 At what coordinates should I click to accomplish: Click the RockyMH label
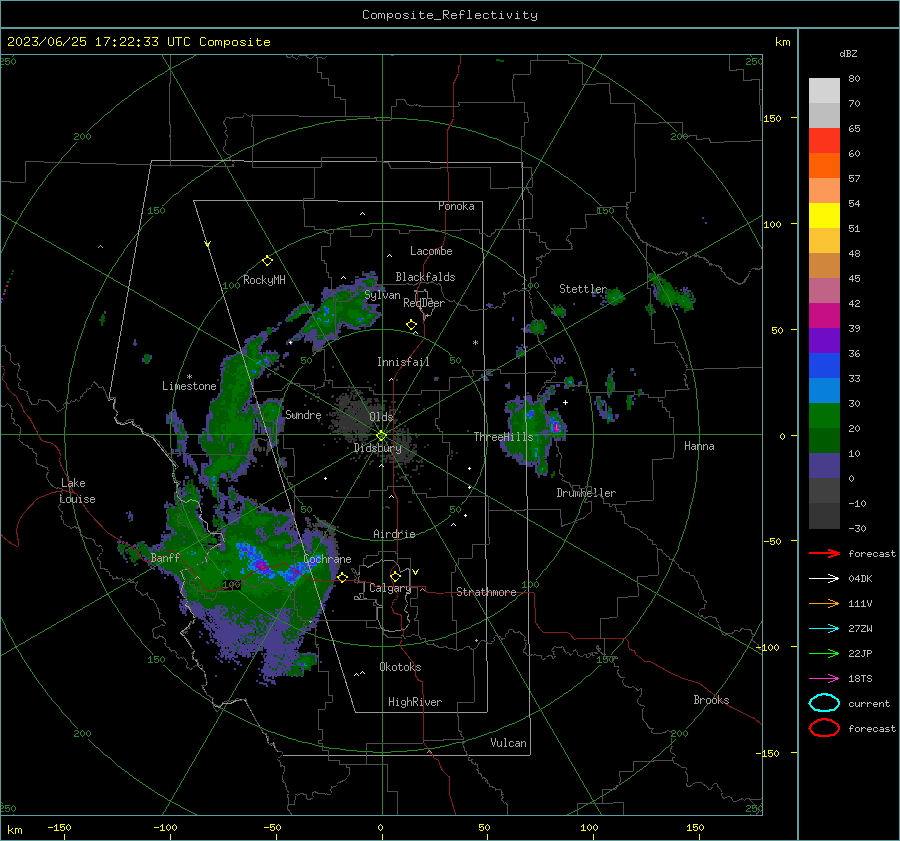(264, 280)
